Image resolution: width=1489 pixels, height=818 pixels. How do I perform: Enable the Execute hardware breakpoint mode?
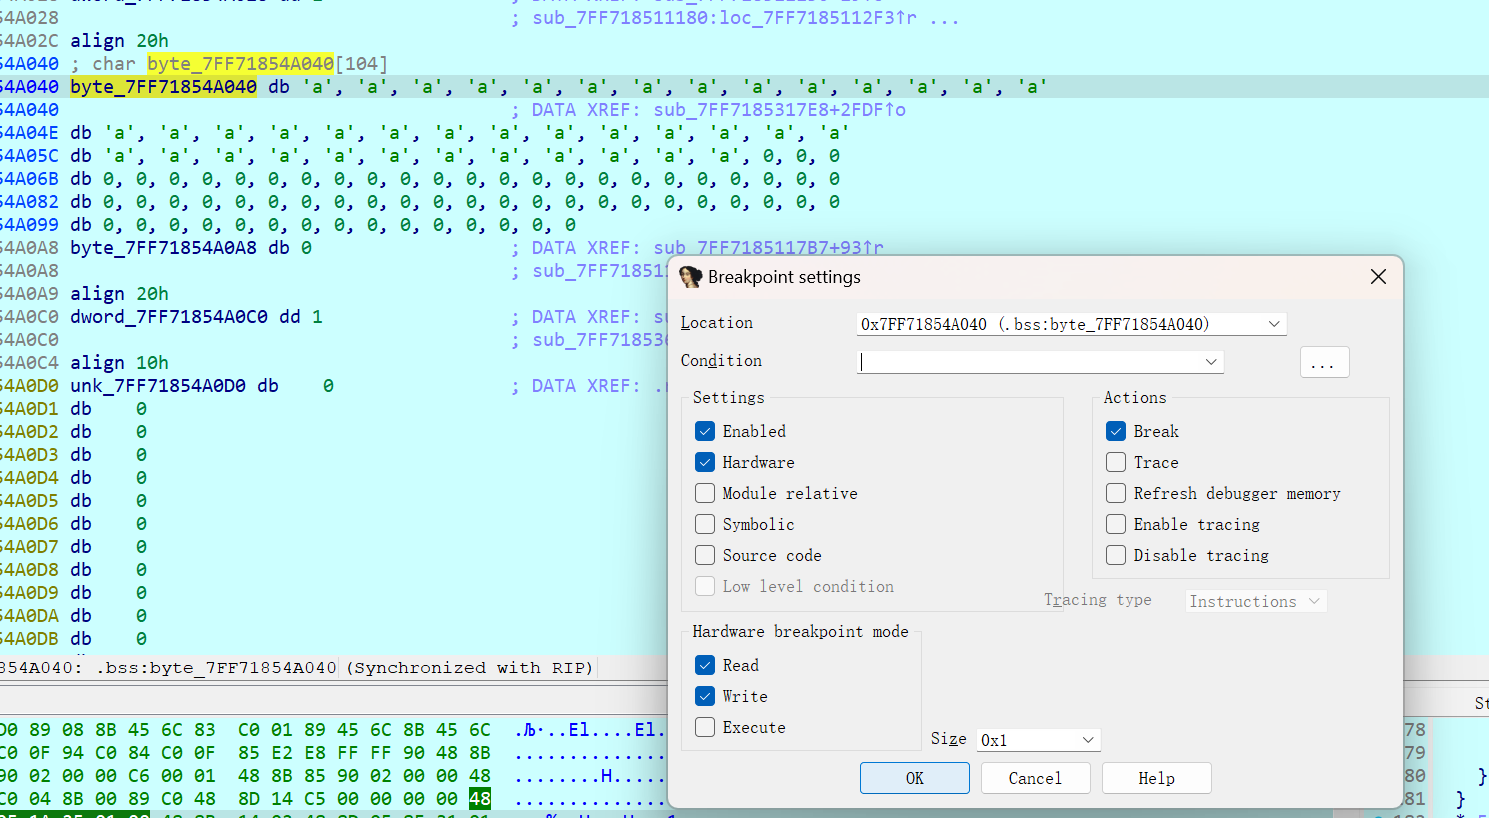(705, 727)
